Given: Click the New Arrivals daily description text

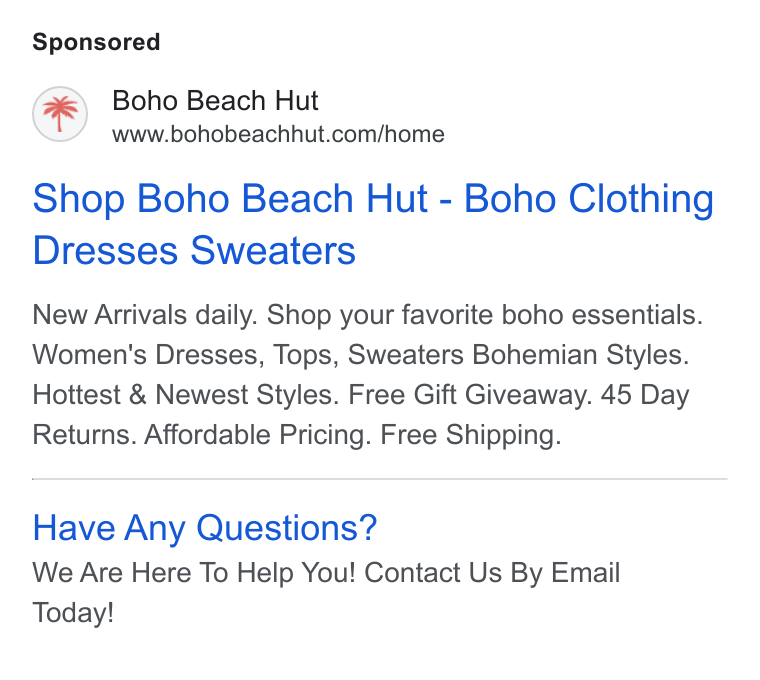Looking at the screenshot, I should 145,315.
